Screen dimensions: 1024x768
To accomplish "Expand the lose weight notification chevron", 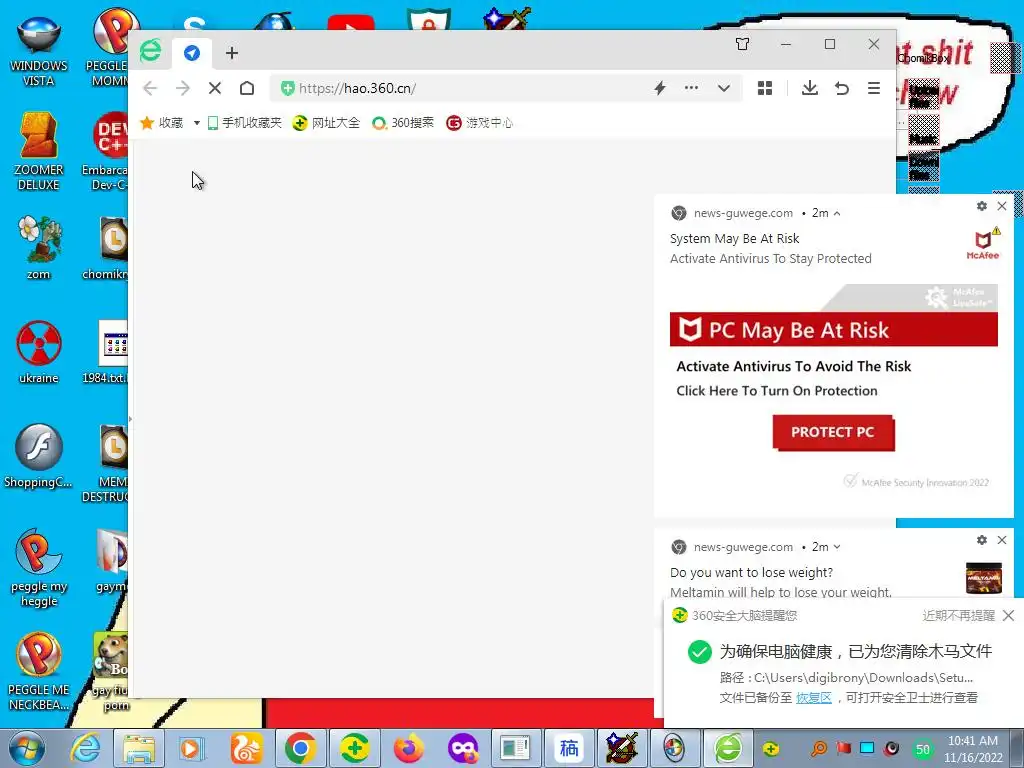I will (837, 547).
